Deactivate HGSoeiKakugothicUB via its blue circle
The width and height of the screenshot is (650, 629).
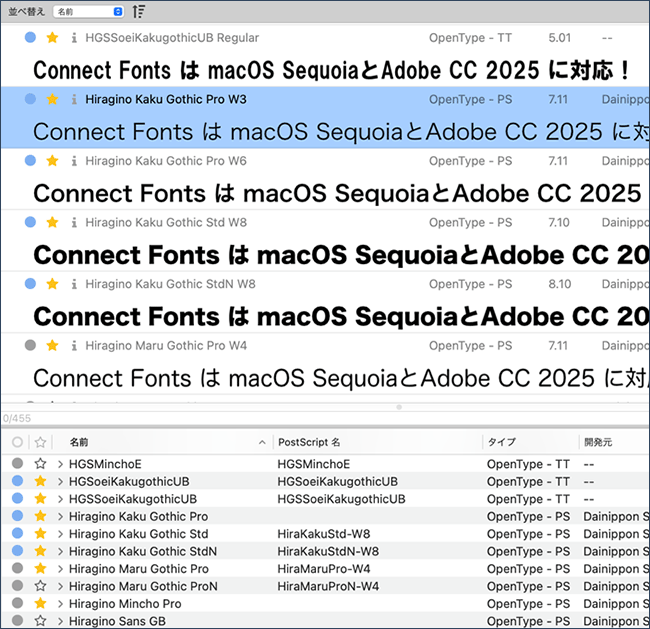click(x=17, y=480)
